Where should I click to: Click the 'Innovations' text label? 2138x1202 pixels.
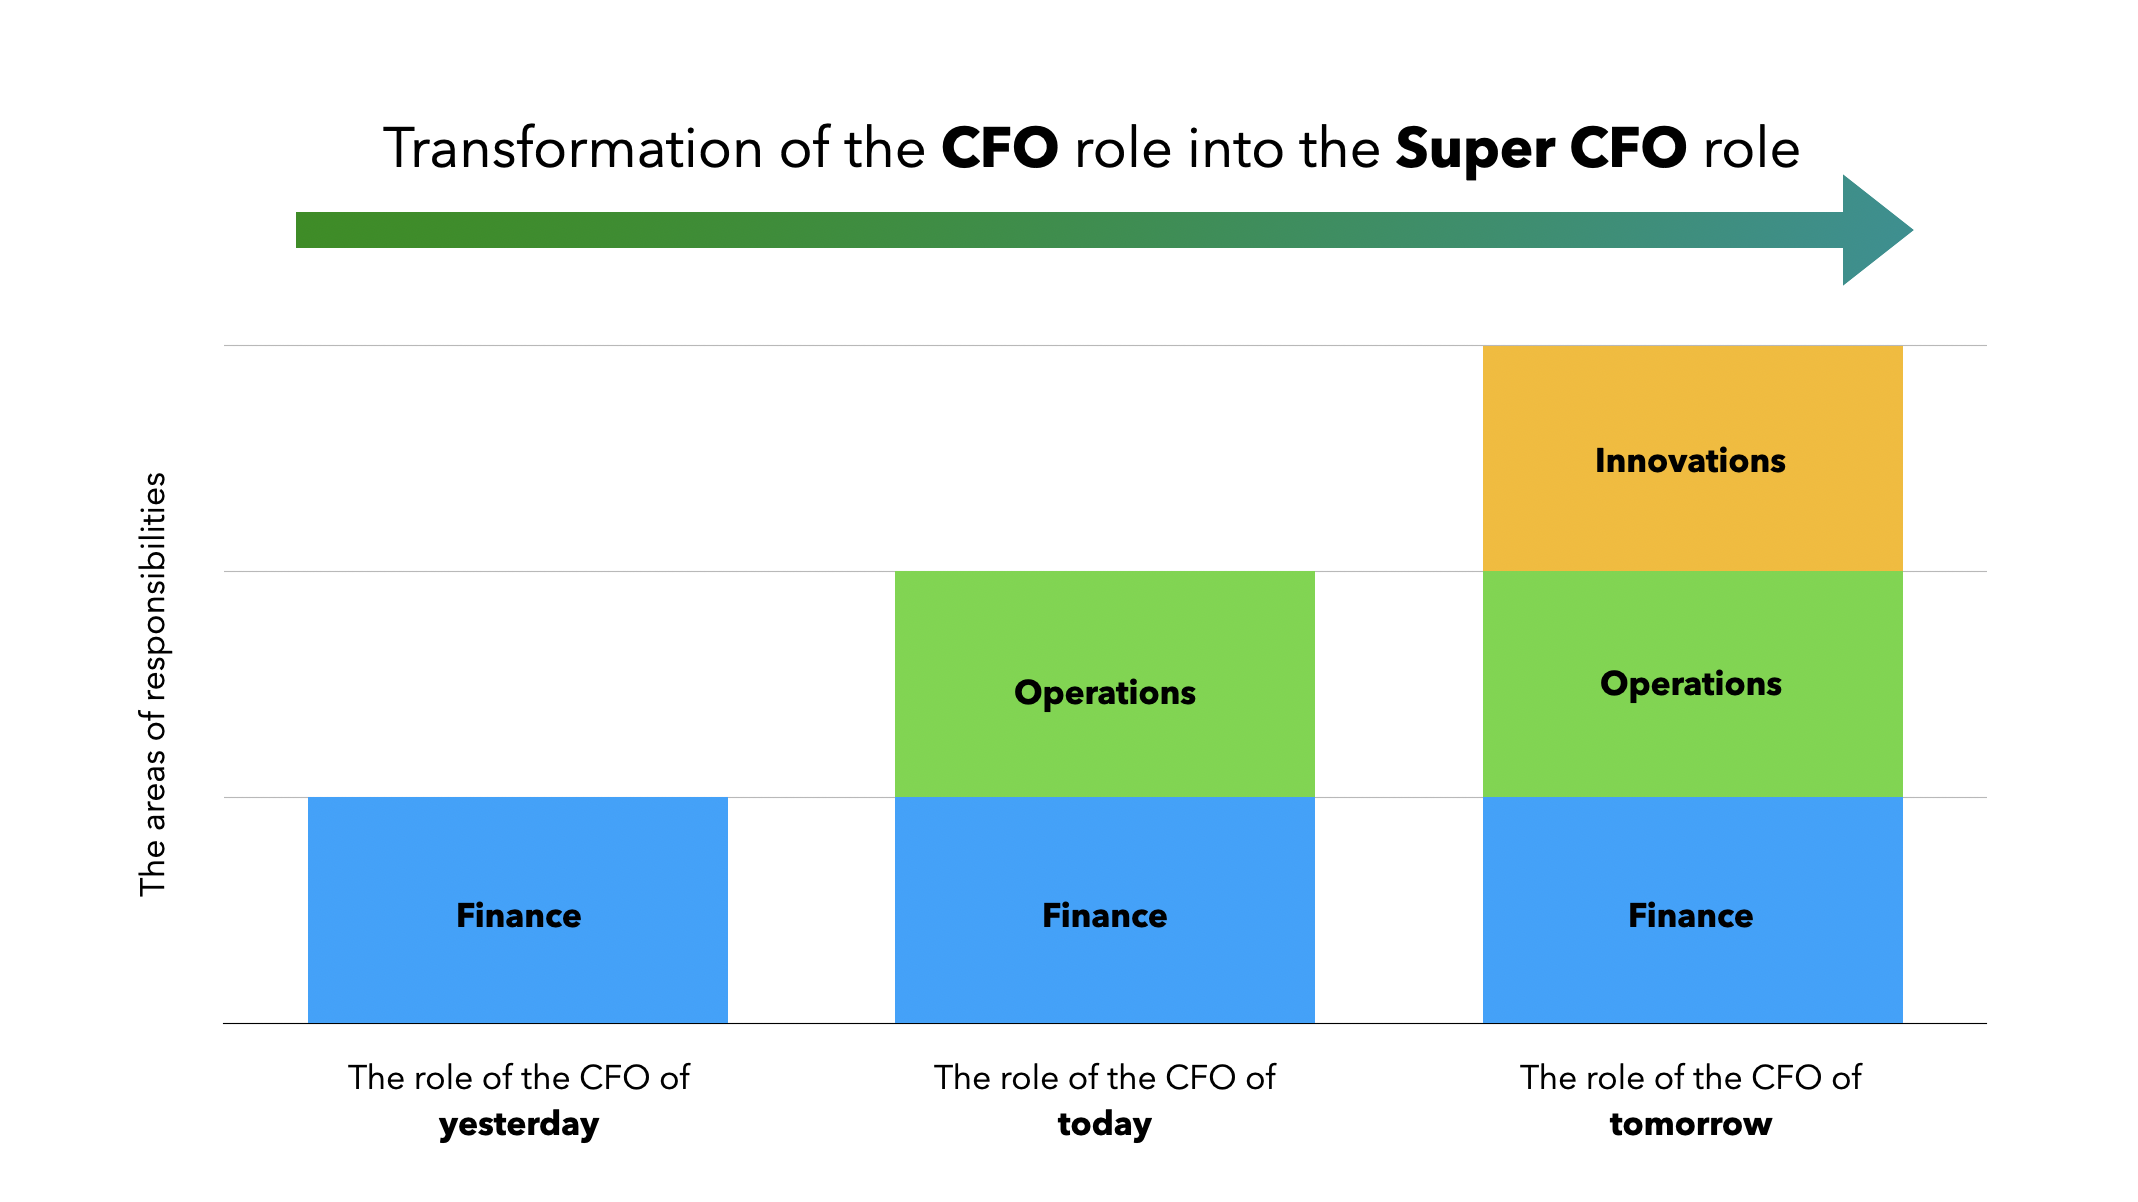pos(1690,461)
